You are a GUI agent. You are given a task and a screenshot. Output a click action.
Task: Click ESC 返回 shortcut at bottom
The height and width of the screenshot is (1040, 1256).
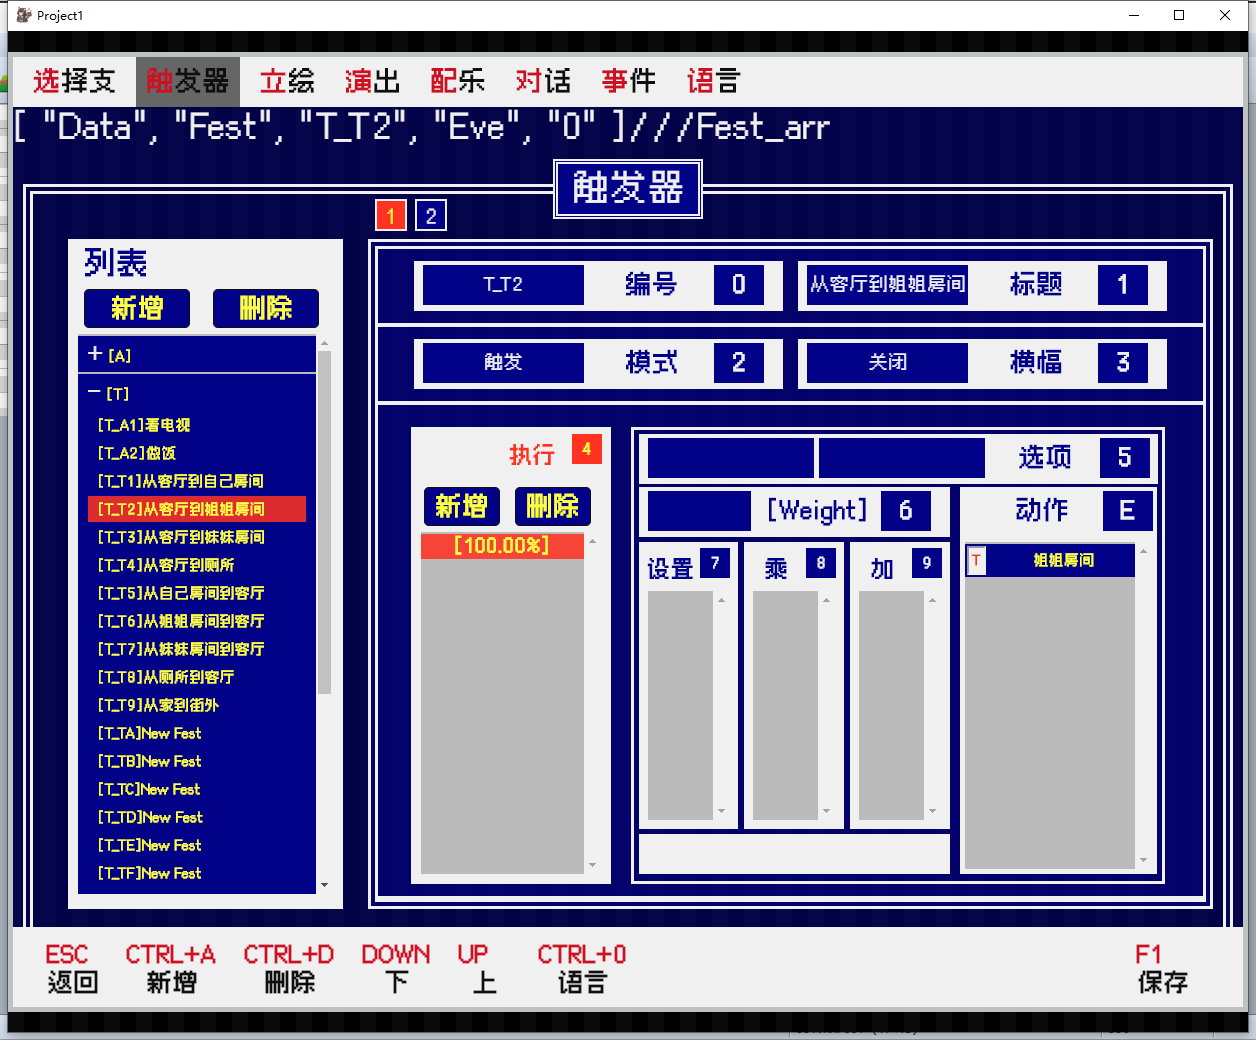coord(72,968)
